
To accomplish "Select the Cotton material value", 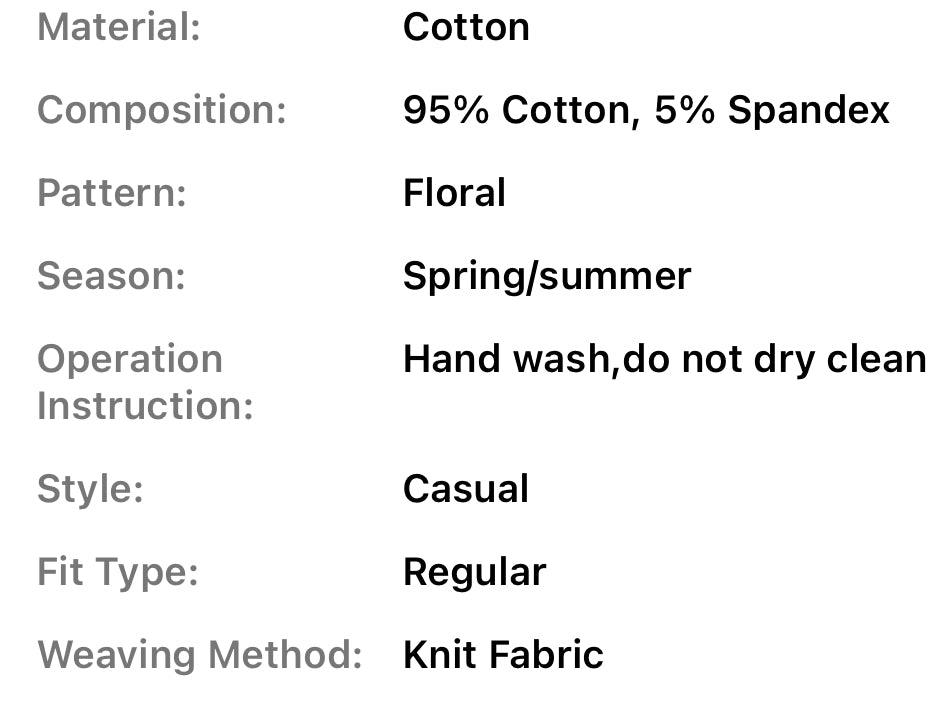I will pos(466,27).
